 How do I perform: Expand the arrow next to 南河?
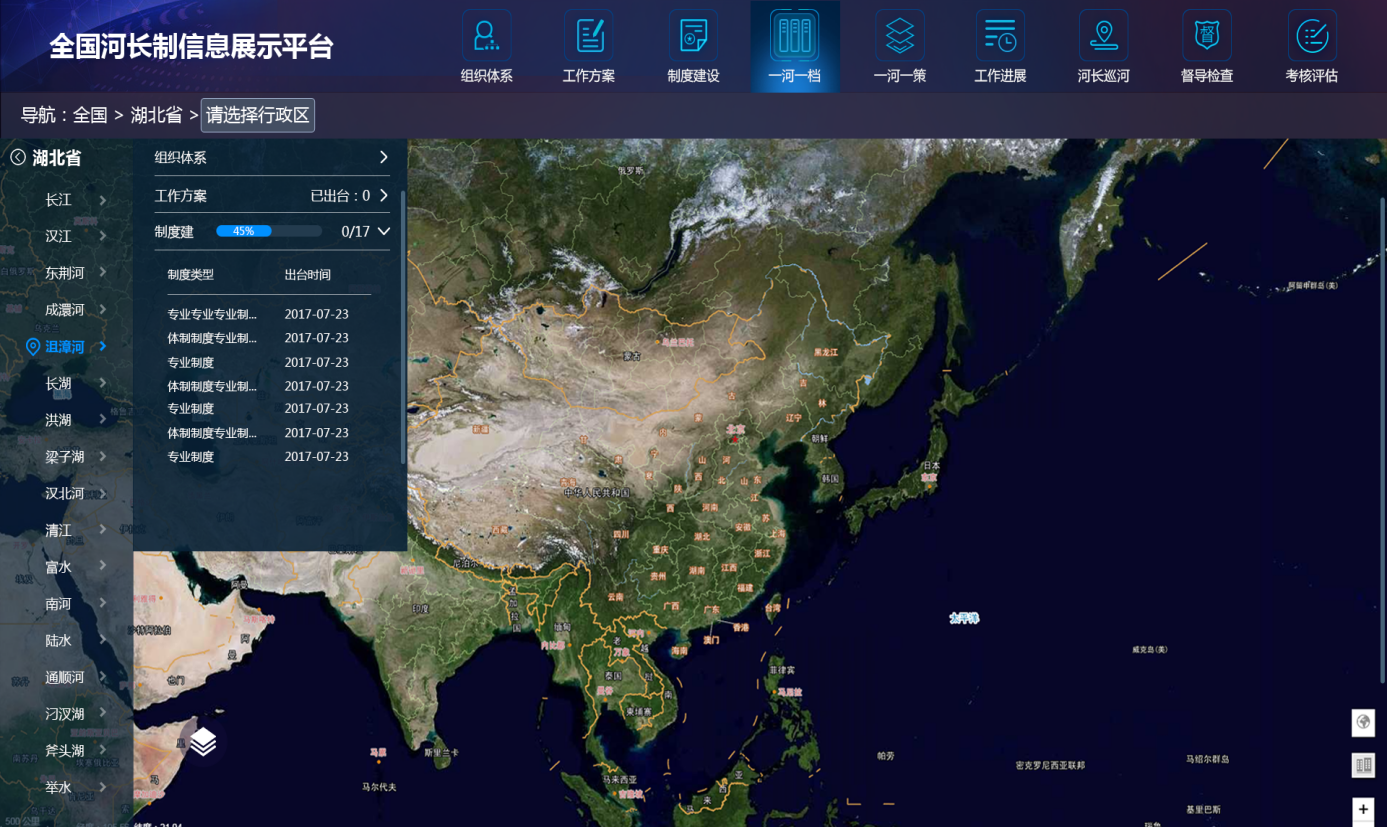(x=102, y=603)
